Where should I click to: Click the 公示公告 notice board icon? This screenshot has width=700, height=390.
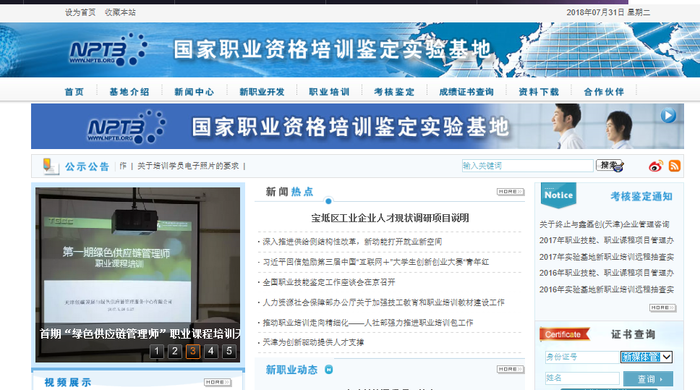(x=50, y=166)
